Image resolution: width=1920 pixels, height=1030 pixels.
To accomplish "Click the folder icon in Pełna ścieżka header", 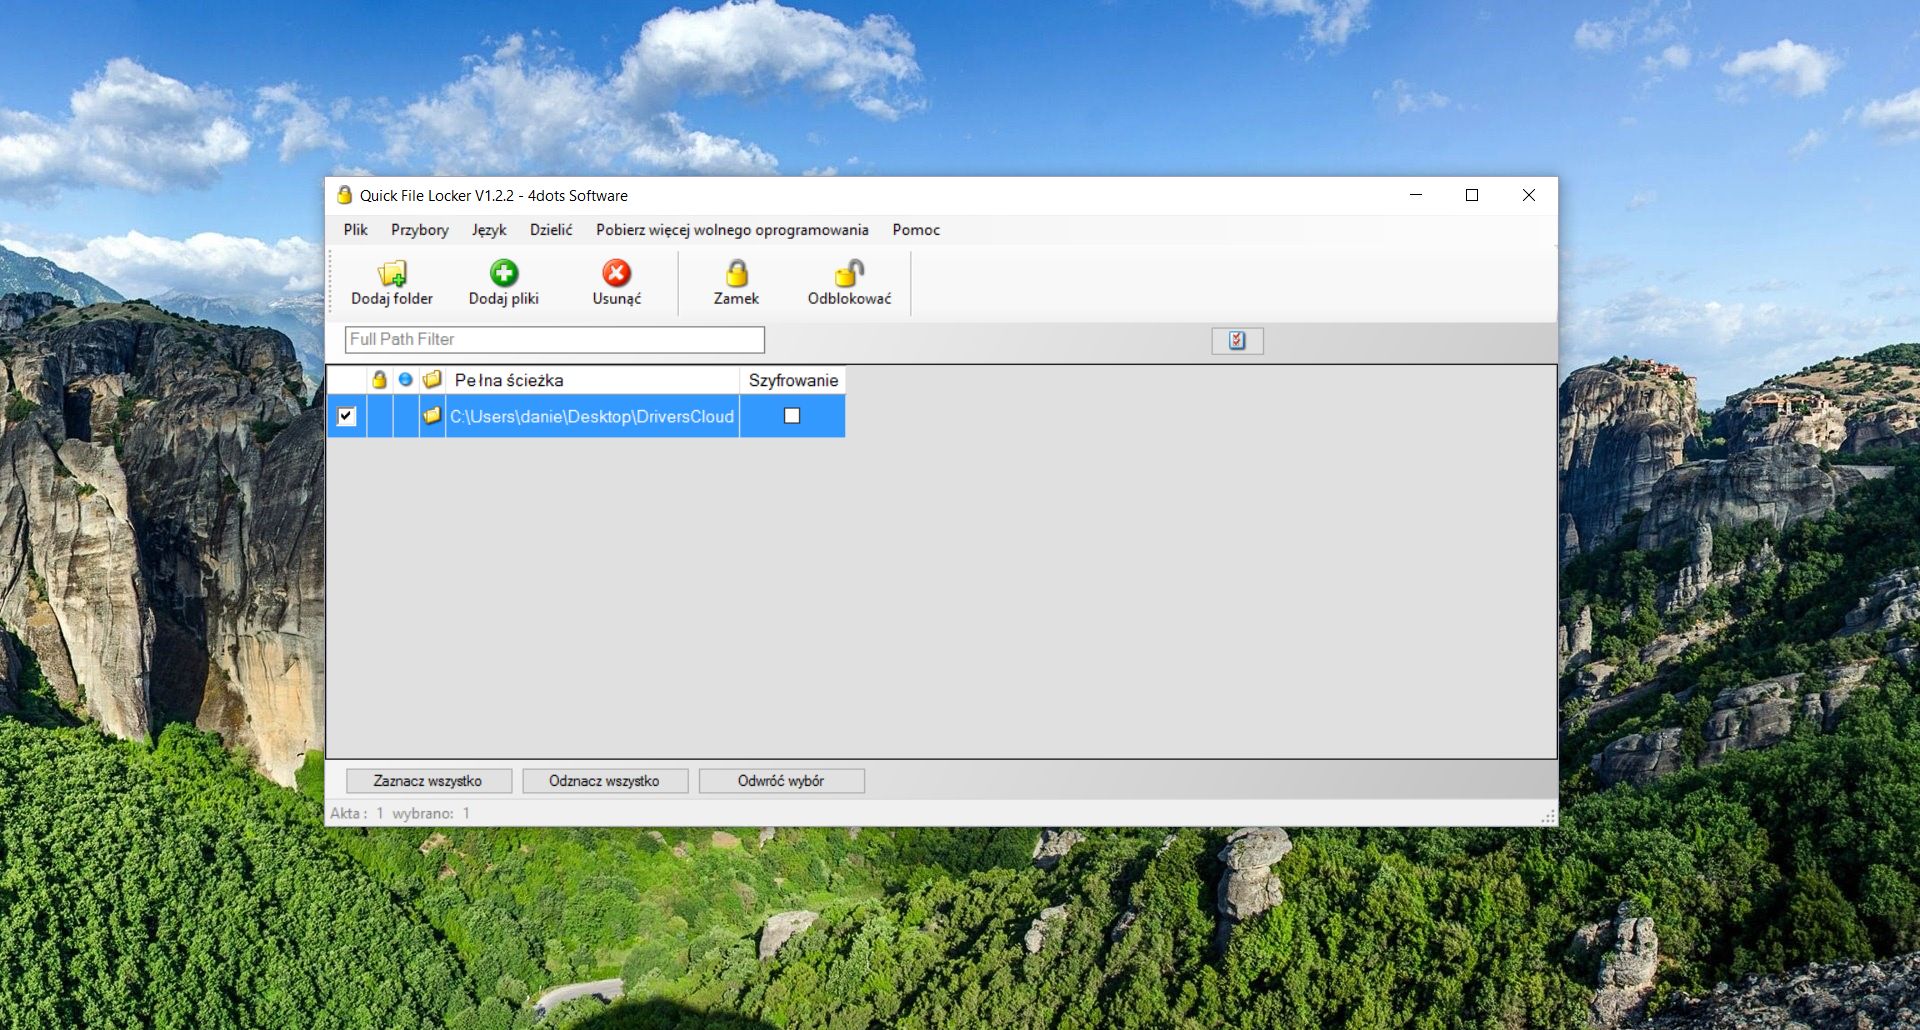I will click(431, 380).
